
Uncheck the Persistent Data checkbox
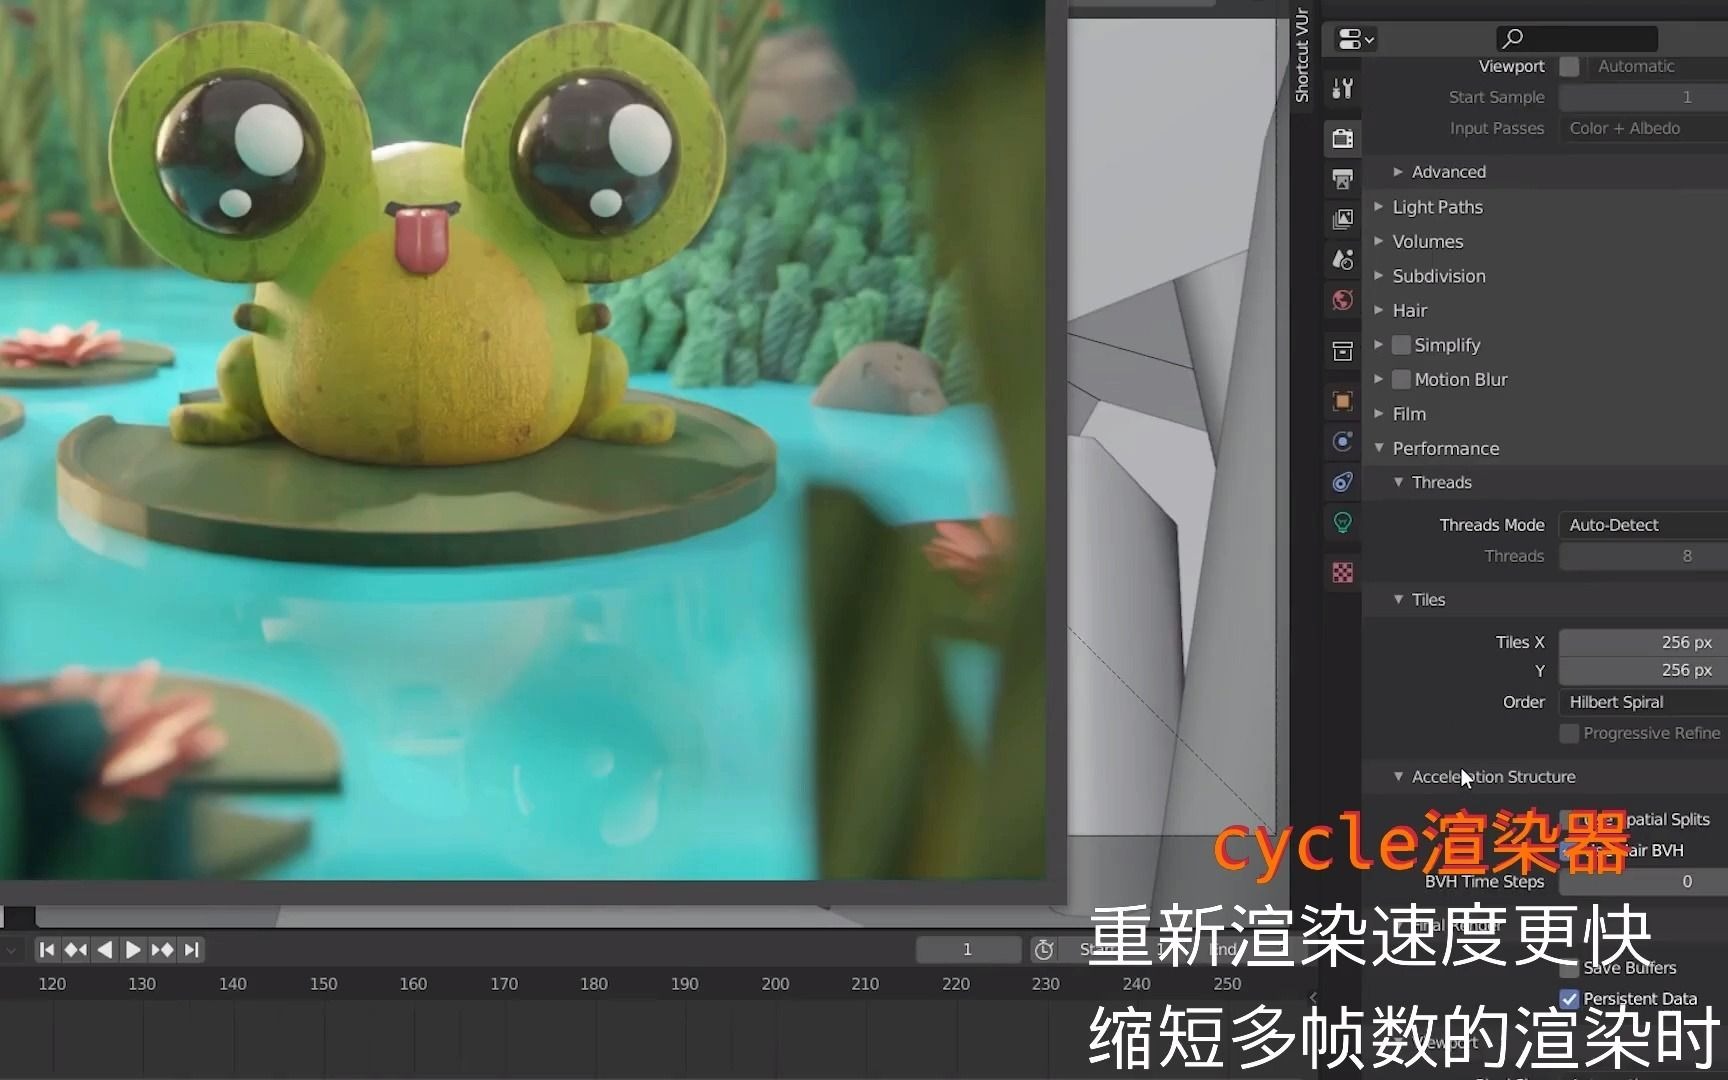(1570, 998)
